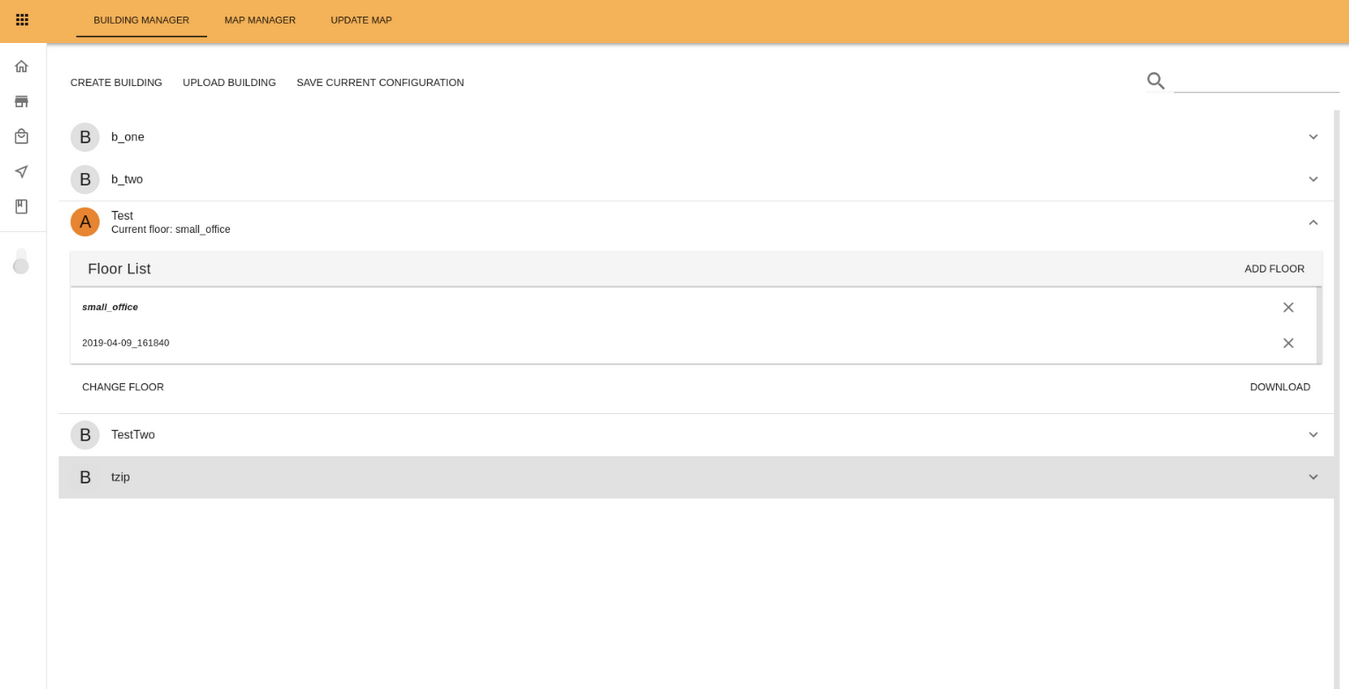Open the Update Map tab
Screen dimensions: 1349x689
361,20
